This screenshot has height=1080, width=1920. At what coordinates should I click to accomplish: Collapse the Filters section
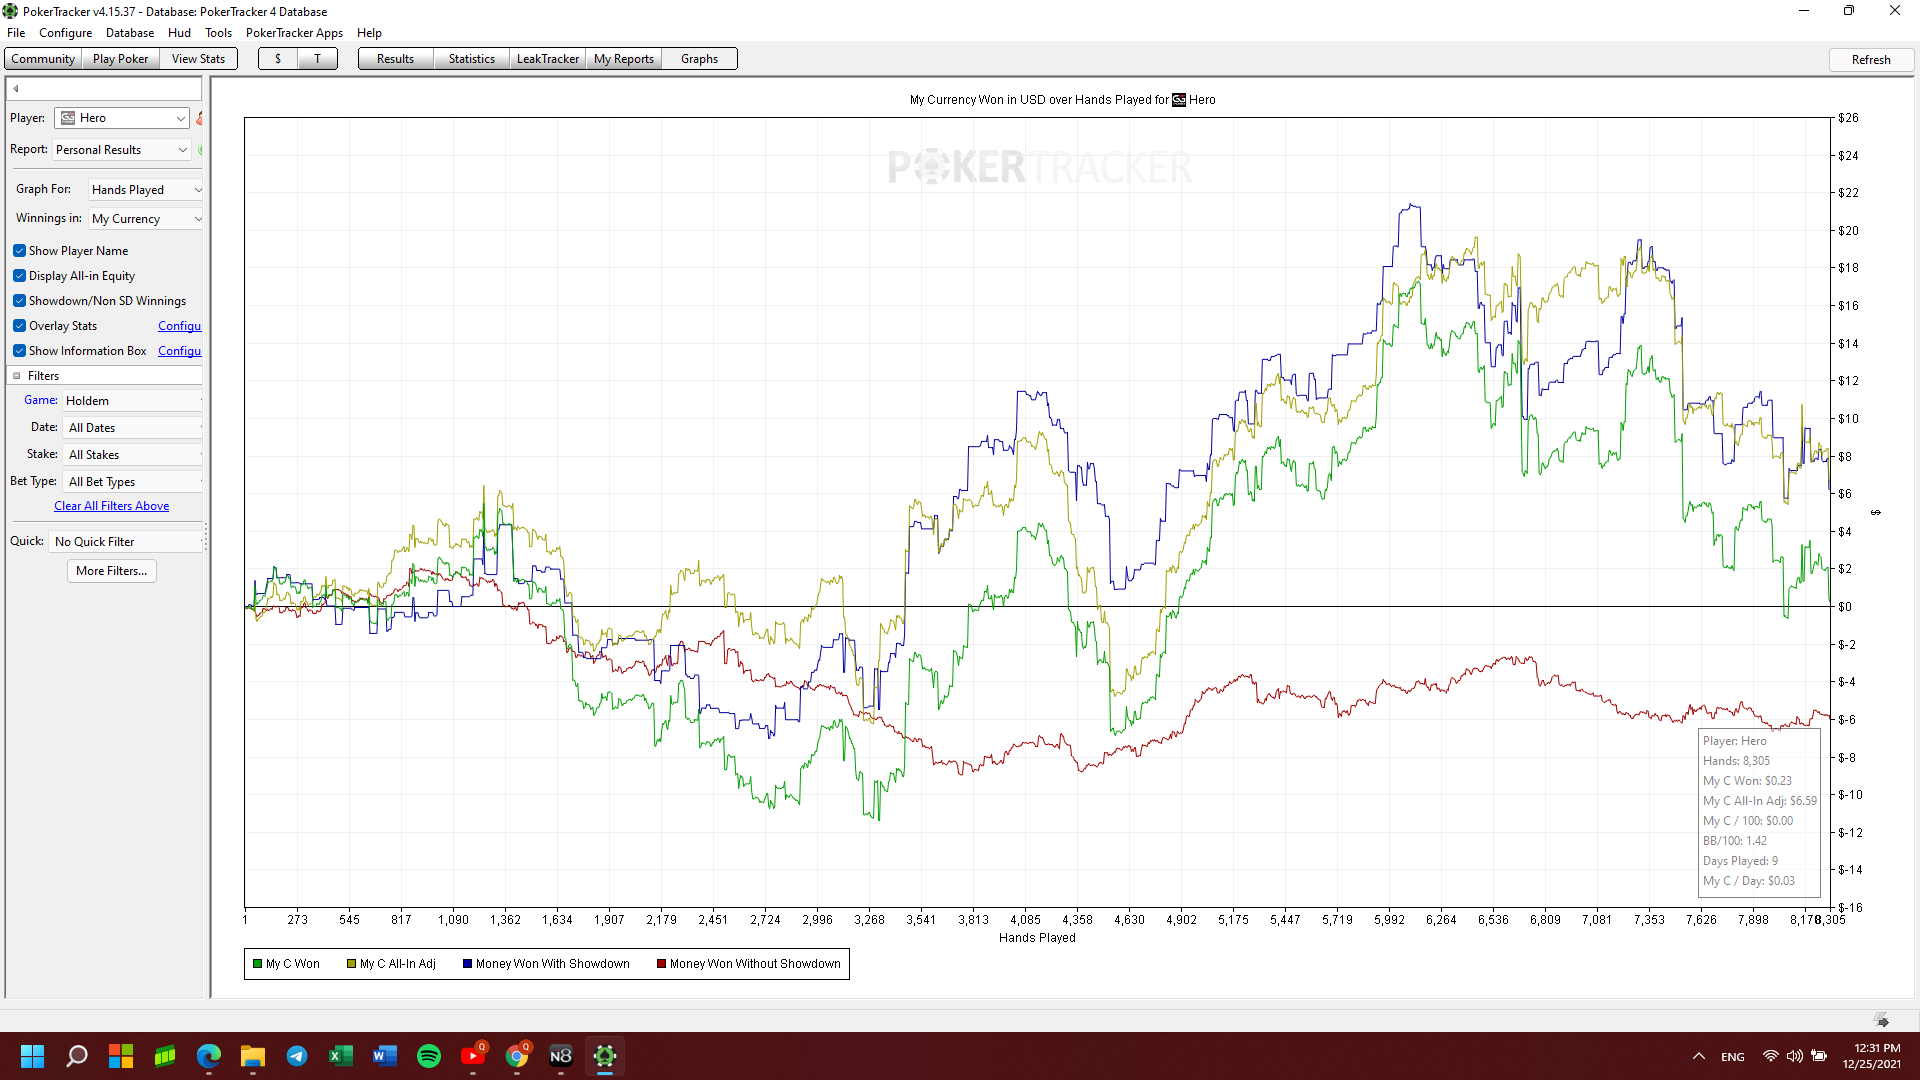coord(17,376)
